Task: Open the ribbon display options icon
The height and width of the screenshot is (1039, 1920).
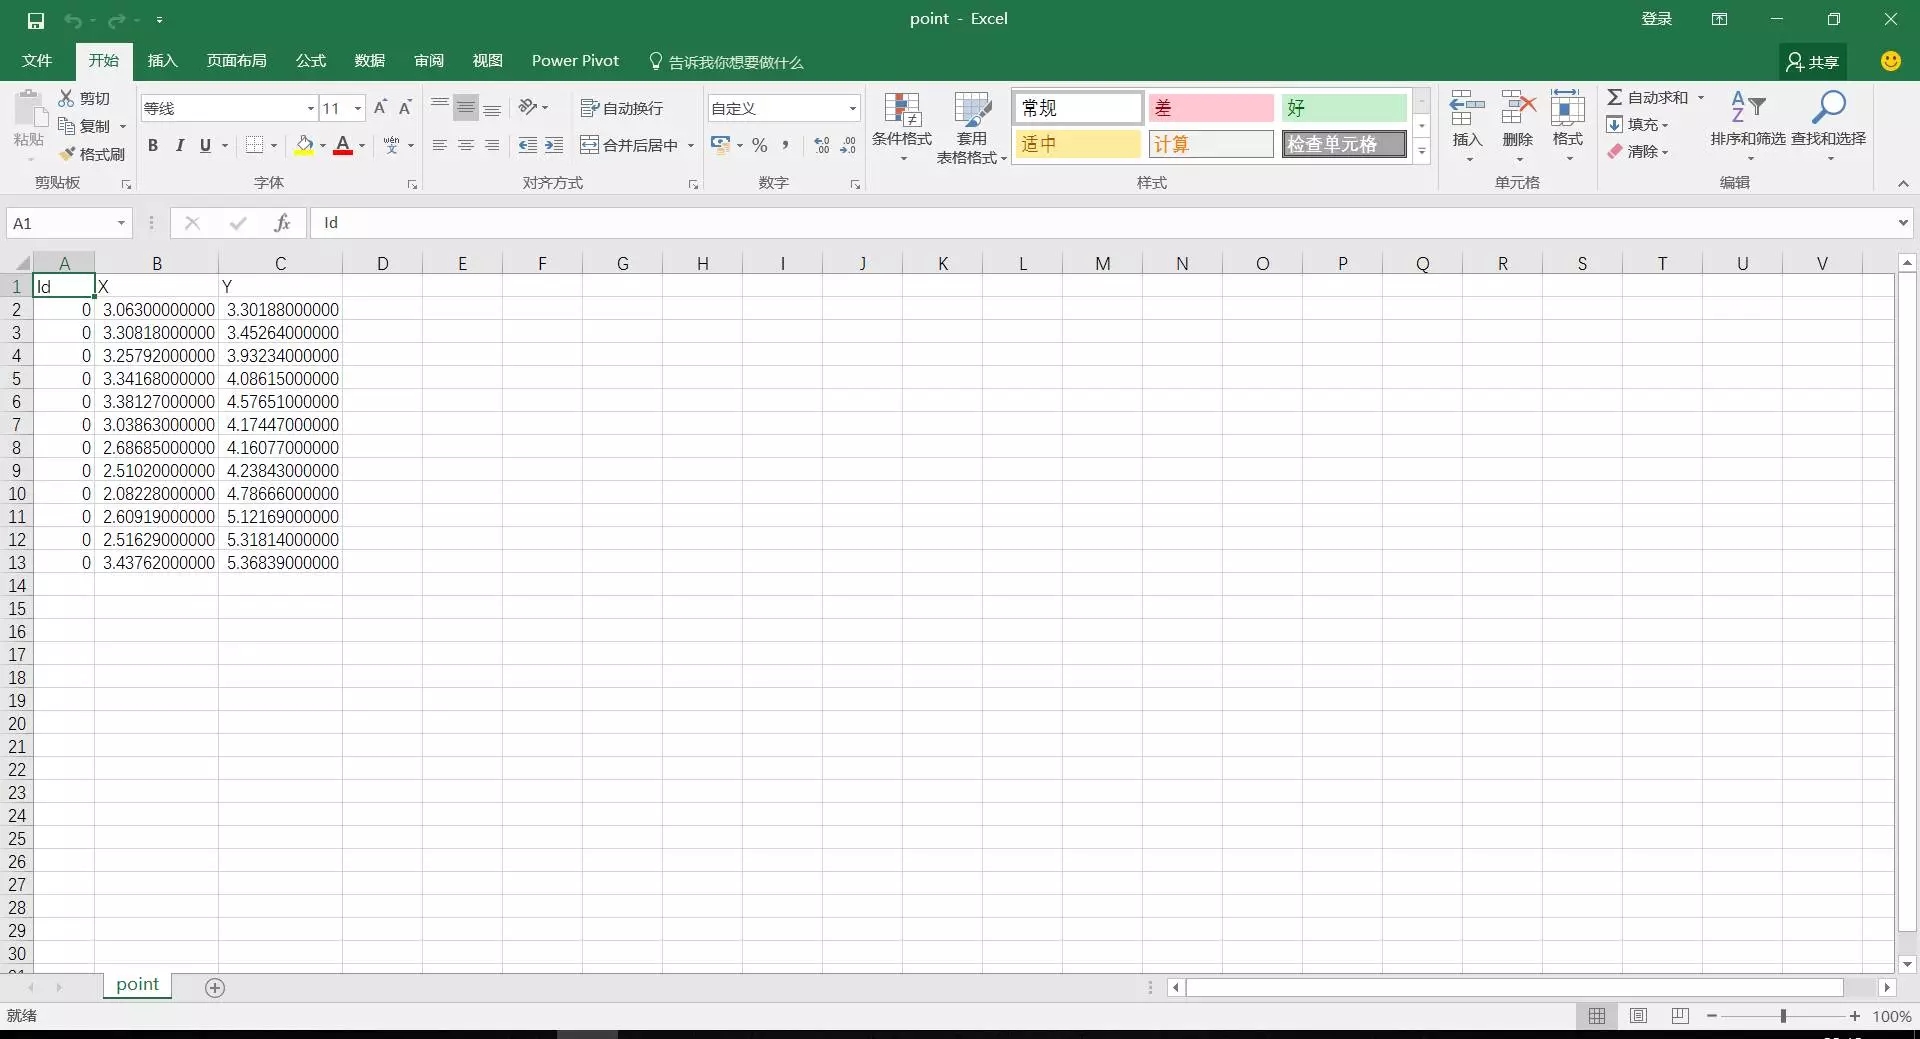Action: pos(1720,19)
